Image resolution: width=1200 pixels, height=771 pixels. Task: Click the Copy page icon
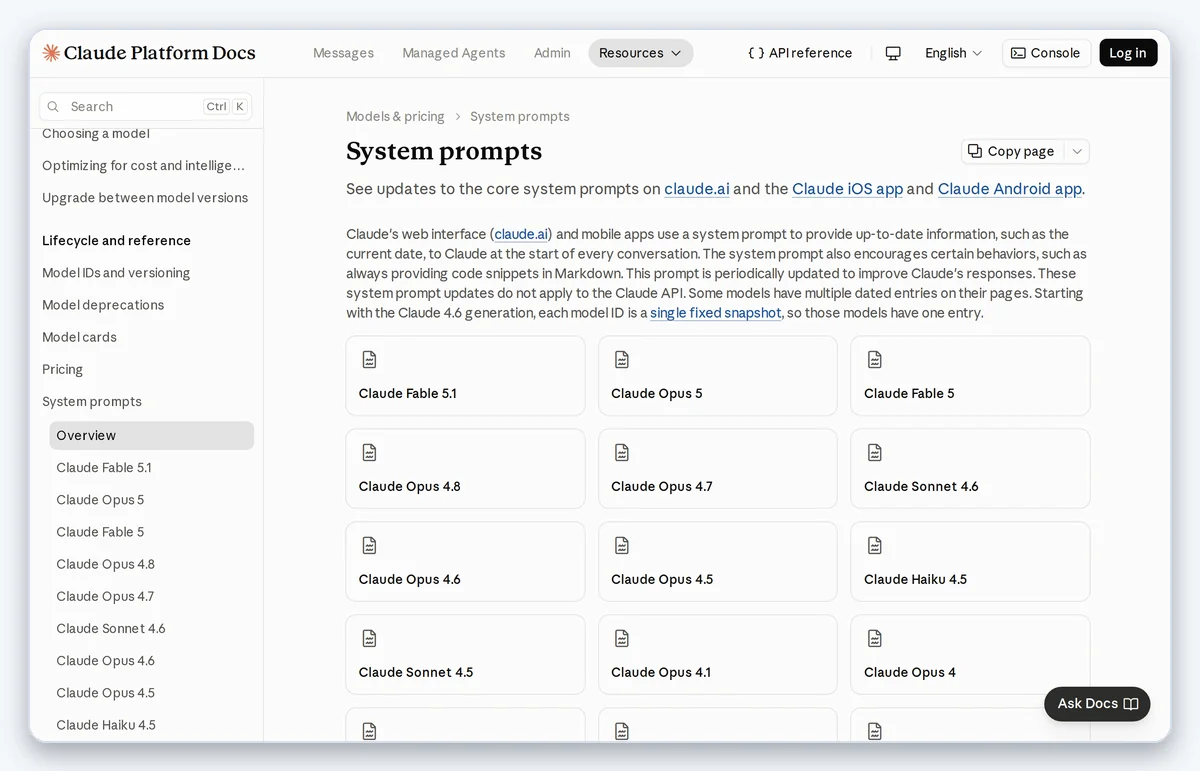[x=975, y=151]
